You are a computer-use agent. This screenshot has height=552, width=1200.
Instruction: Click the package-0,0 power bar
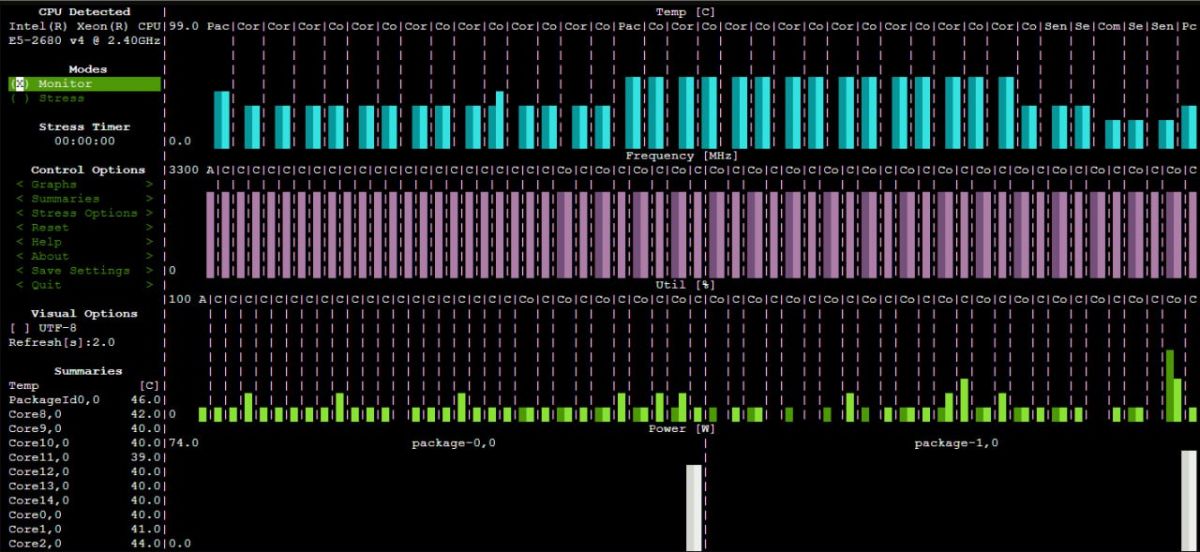point(694,507)
